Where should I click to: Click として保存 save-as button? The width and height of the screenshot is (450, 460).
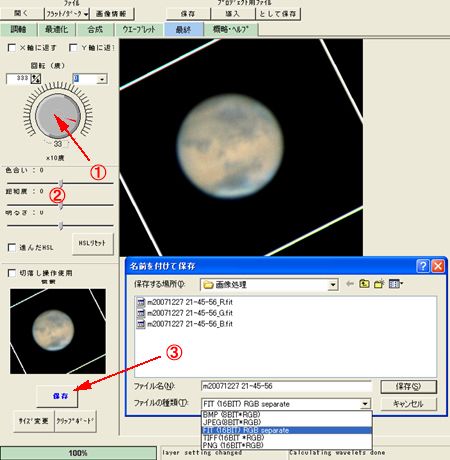click(278, 14)
